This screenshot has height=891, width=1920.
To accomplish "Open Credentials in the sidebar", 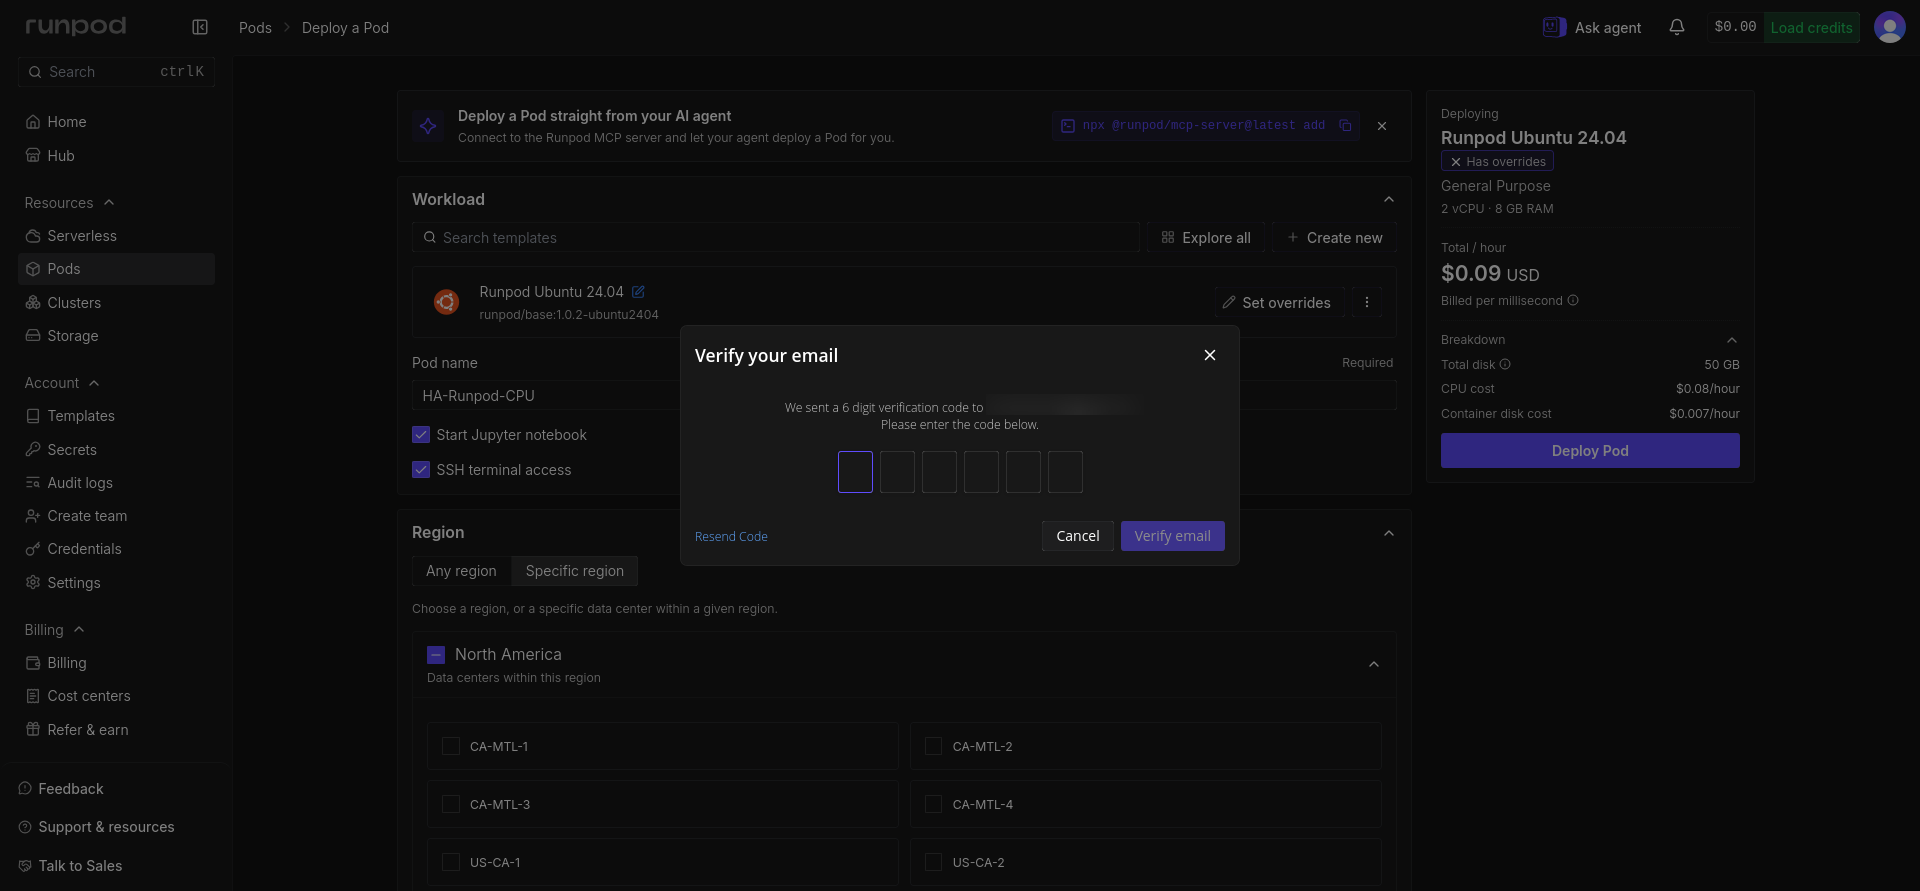I will tap(116, 549).
